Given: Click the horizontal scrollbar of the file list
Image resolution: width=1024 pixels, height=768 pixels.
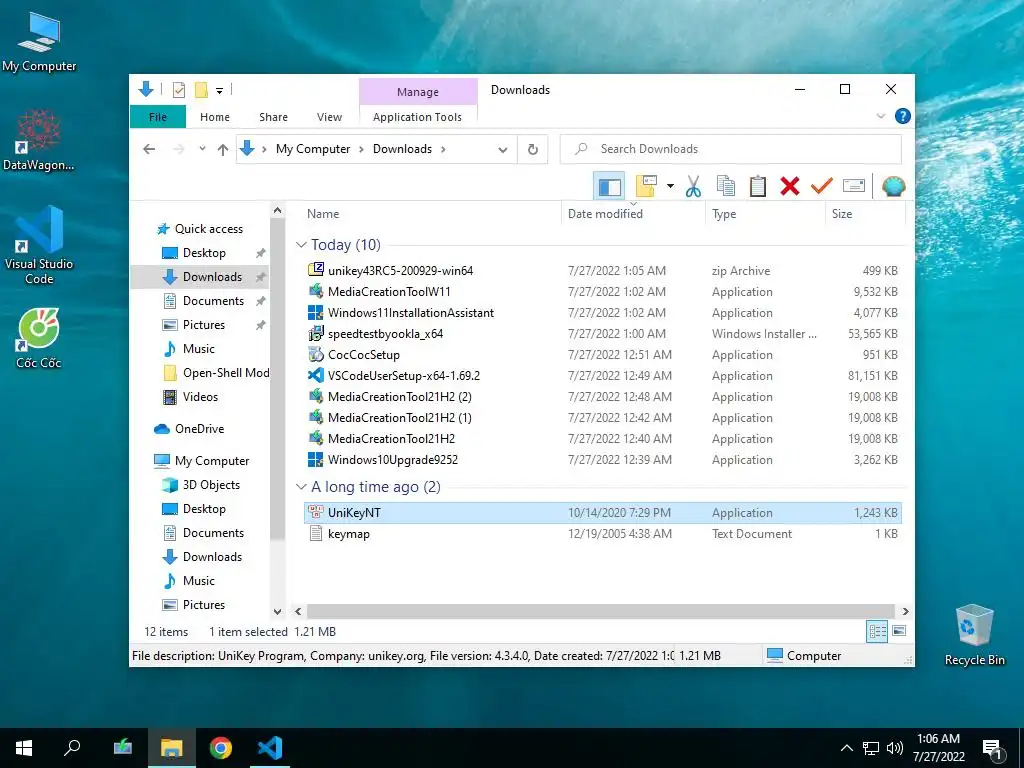Looking at the screenshot, I should coord(601,611).
